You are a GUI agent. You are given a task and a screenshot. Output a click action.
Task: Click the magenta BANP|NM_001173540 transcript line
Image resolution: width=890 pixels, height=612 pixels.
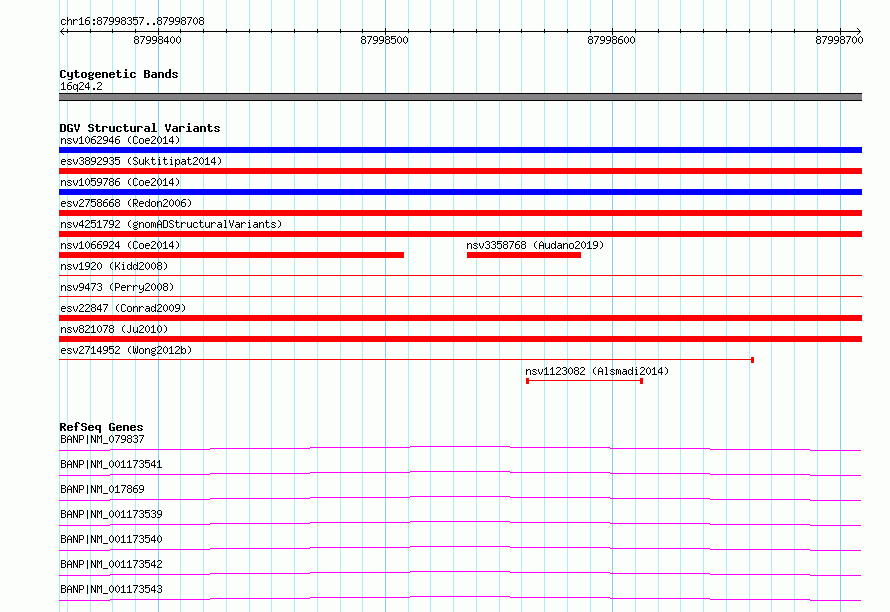460,548
